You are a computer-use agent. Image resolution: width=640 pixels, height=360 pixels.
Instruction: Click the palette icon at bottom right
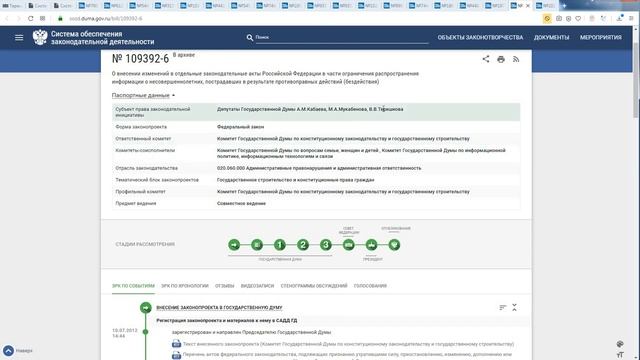point(620,344)
